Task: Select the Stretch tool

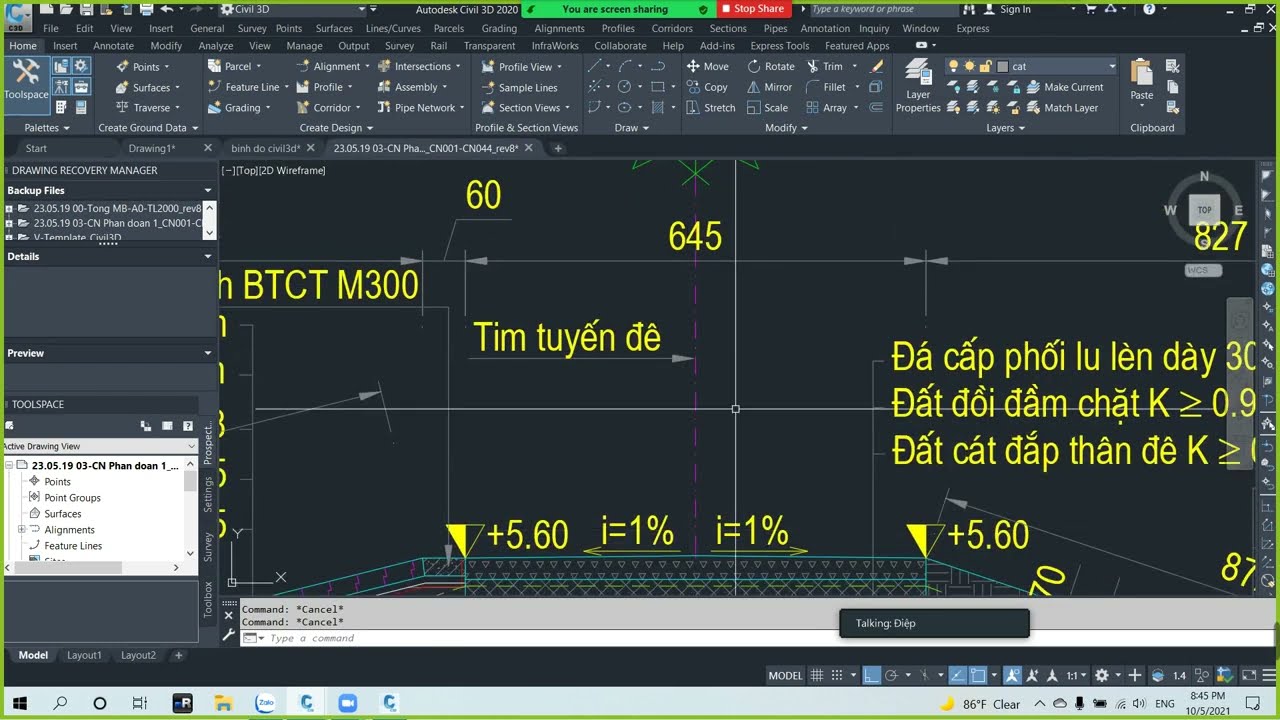Action: tap(710, 108)
